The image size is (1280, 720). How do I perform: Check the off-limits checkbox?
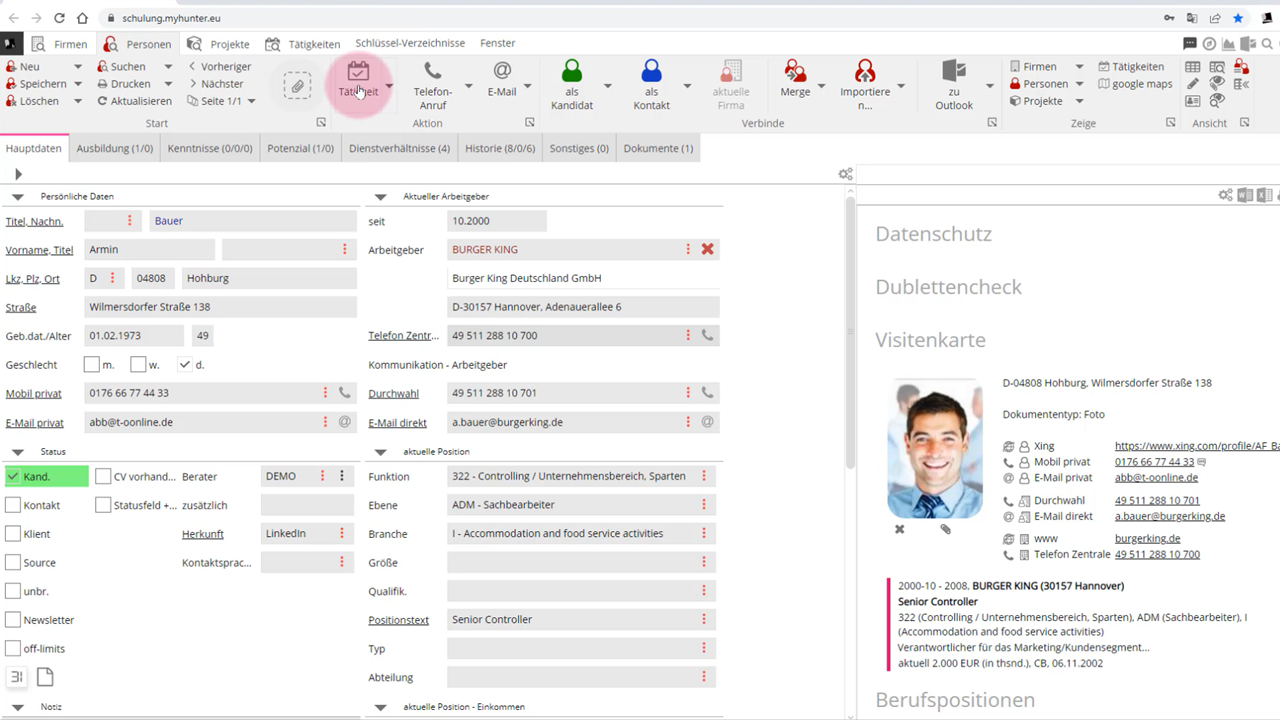pyautogui.click(x=13, y=649)
